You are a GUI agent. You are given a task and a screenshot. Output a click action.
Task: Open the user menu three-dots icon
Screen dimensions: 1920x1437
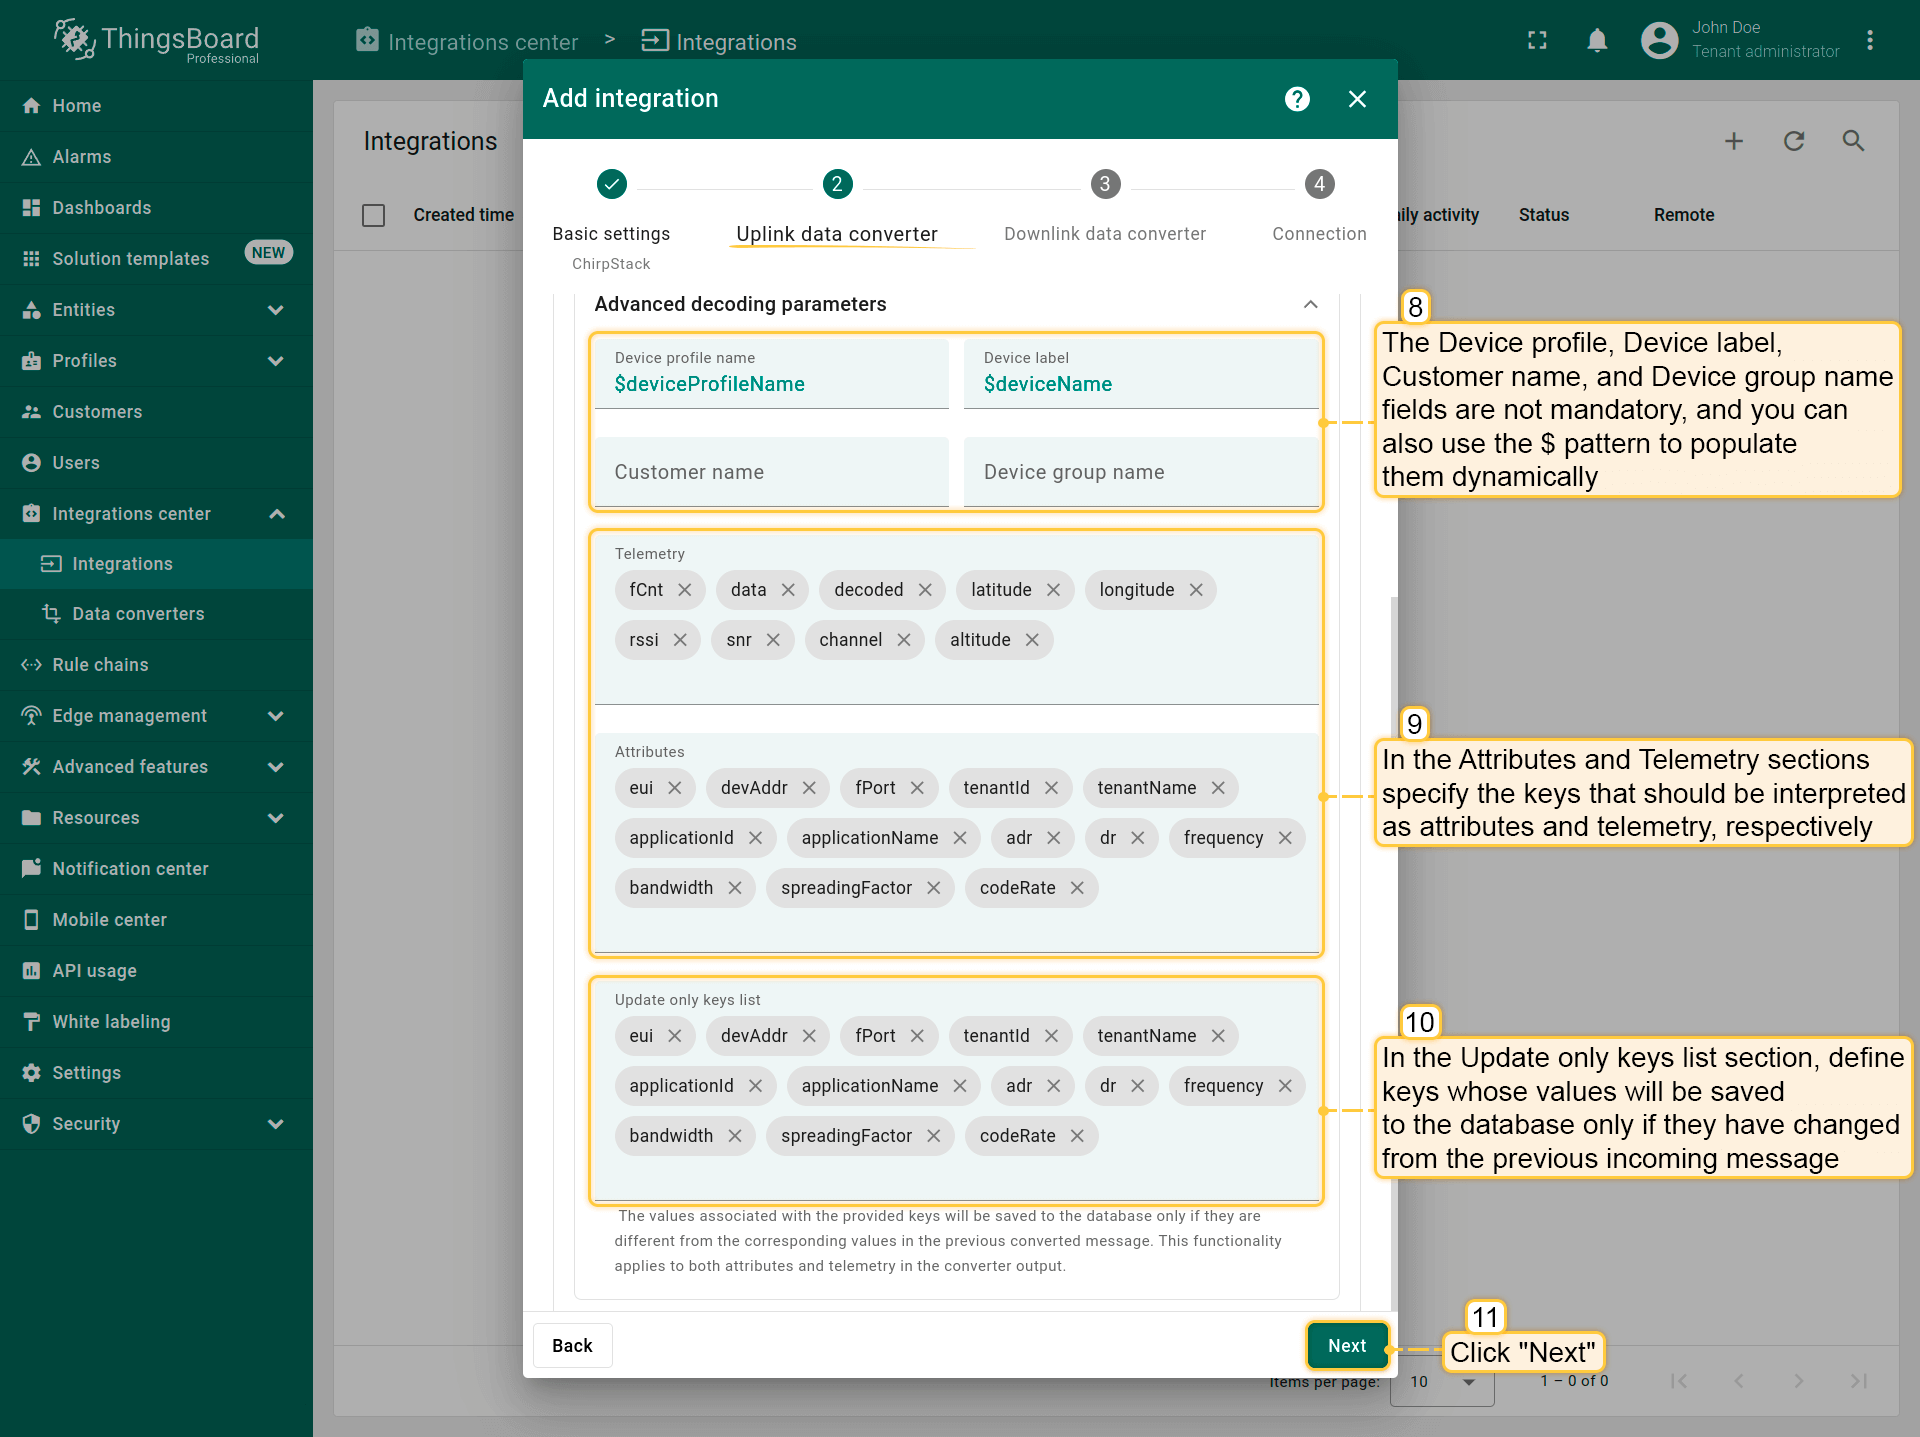pyautogui.click(x=1870, y=41)
